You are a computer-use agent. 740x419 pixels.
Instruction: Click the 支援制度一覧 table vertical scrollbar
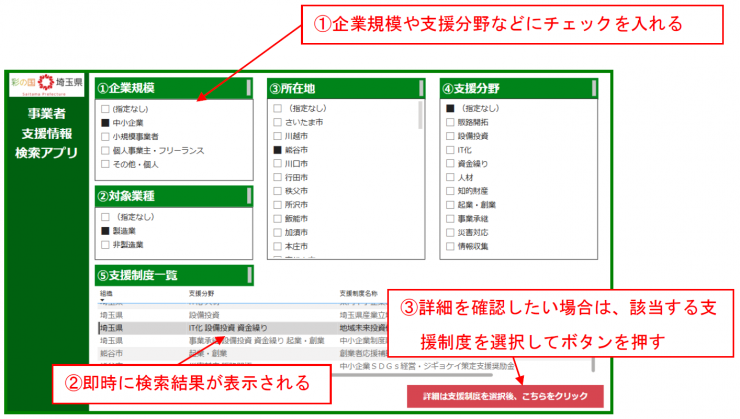point(593,365)
